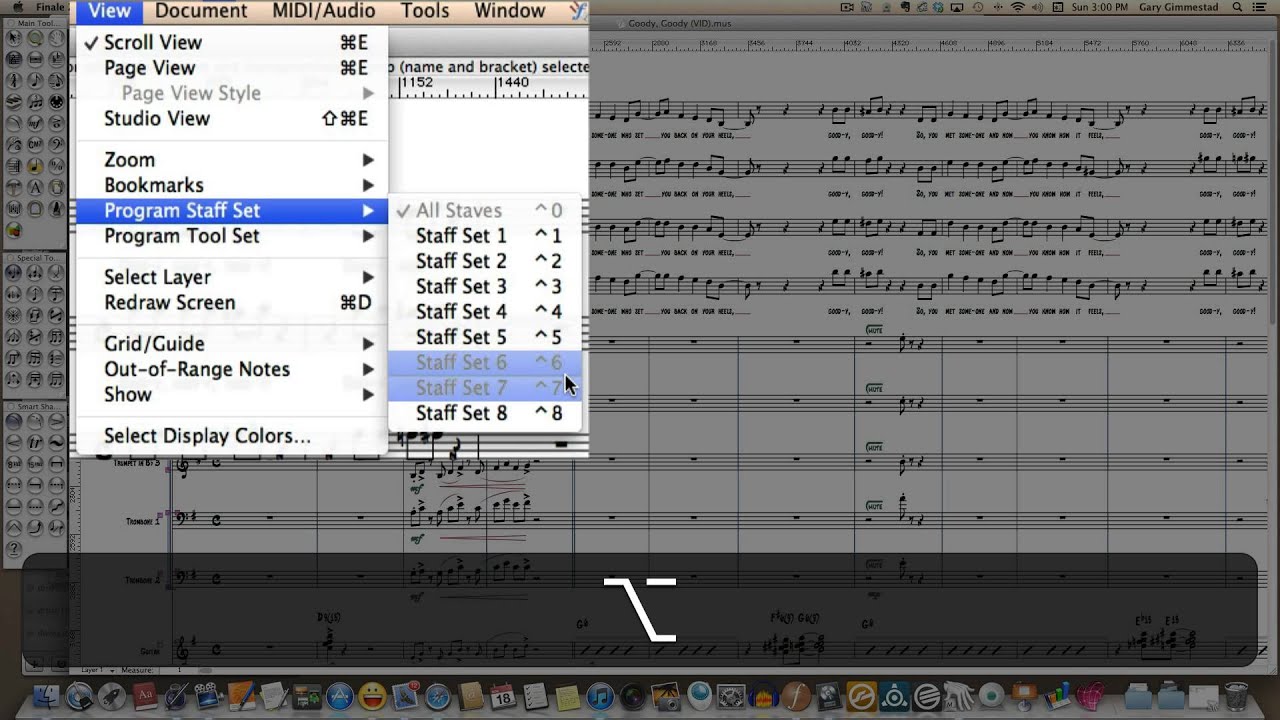Click Redraw Screen

(231, 303)
